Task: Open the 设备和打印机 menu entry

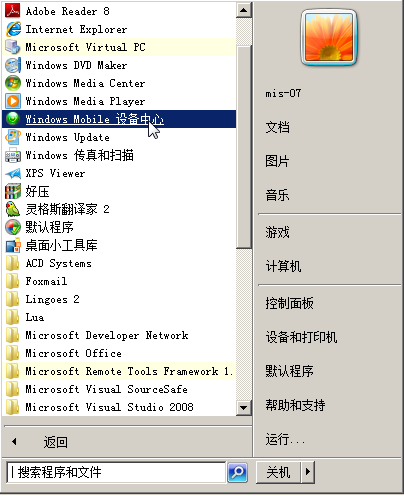Action: (x=301, y=337)
